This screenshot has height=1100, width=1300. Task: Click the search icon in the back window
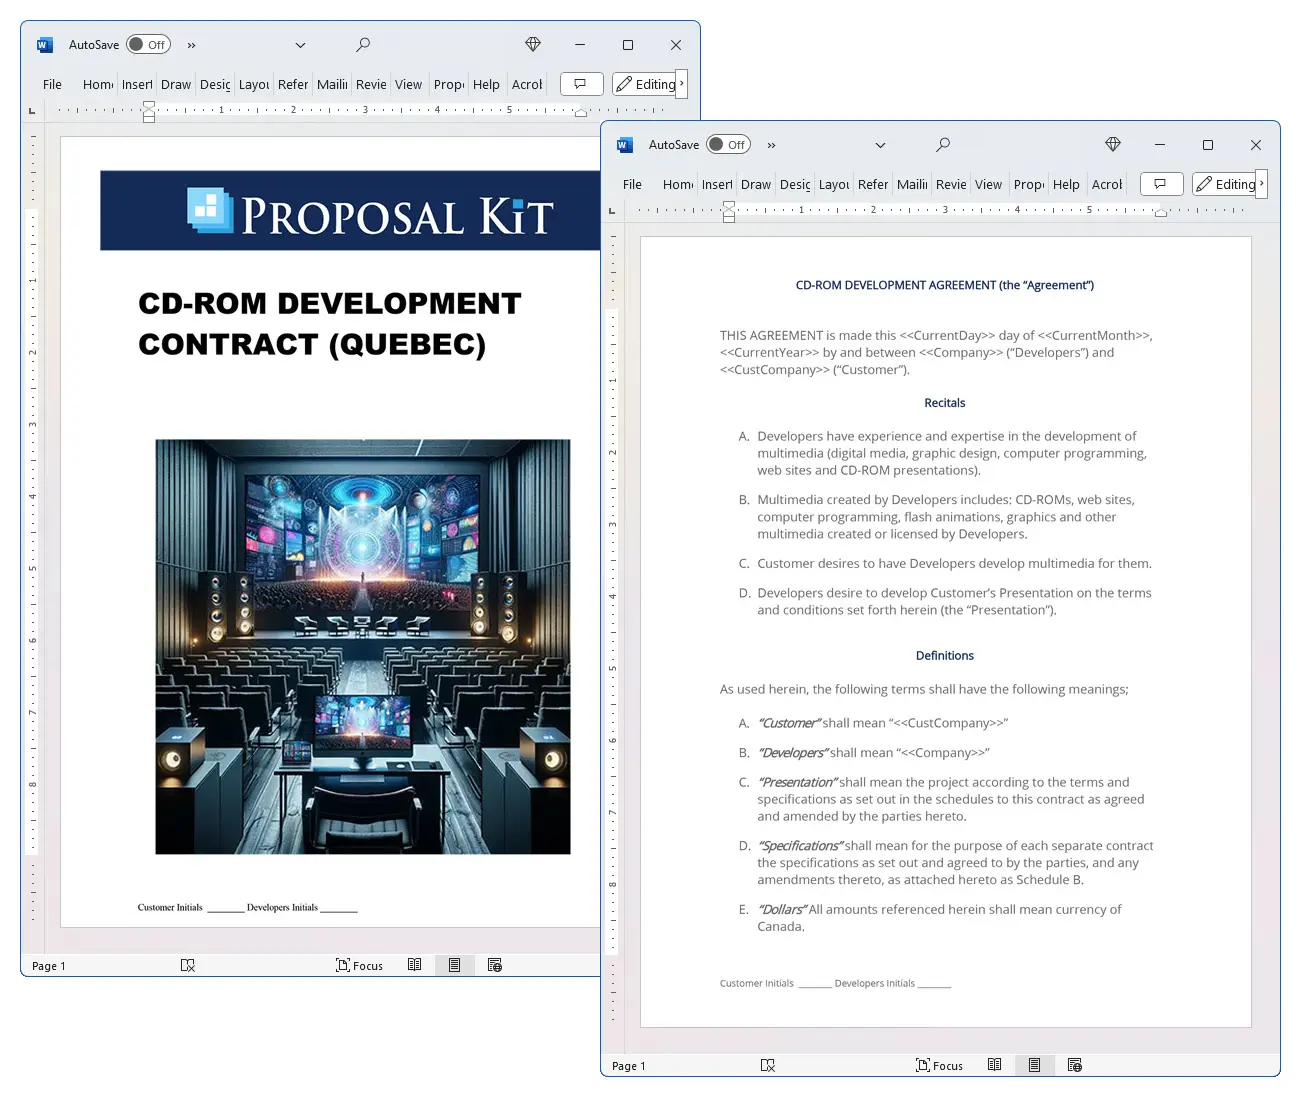(362, 45)
